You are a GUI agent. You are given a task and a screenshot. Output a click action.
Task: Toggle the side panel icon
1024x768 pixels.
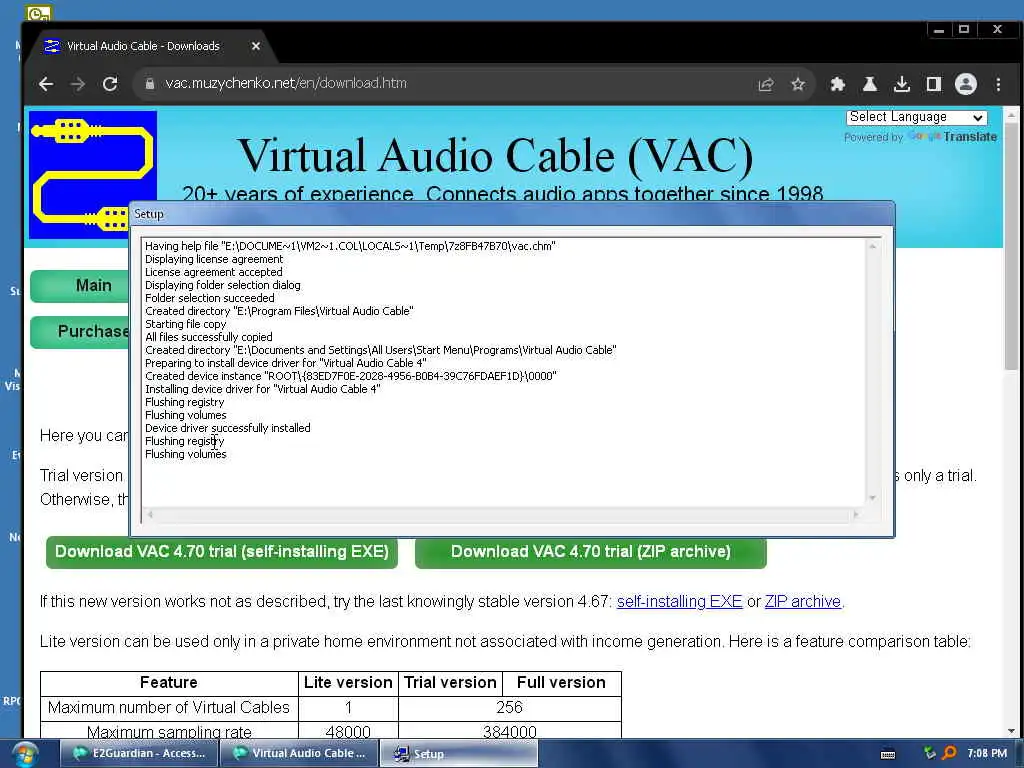[x=934, y=84]
